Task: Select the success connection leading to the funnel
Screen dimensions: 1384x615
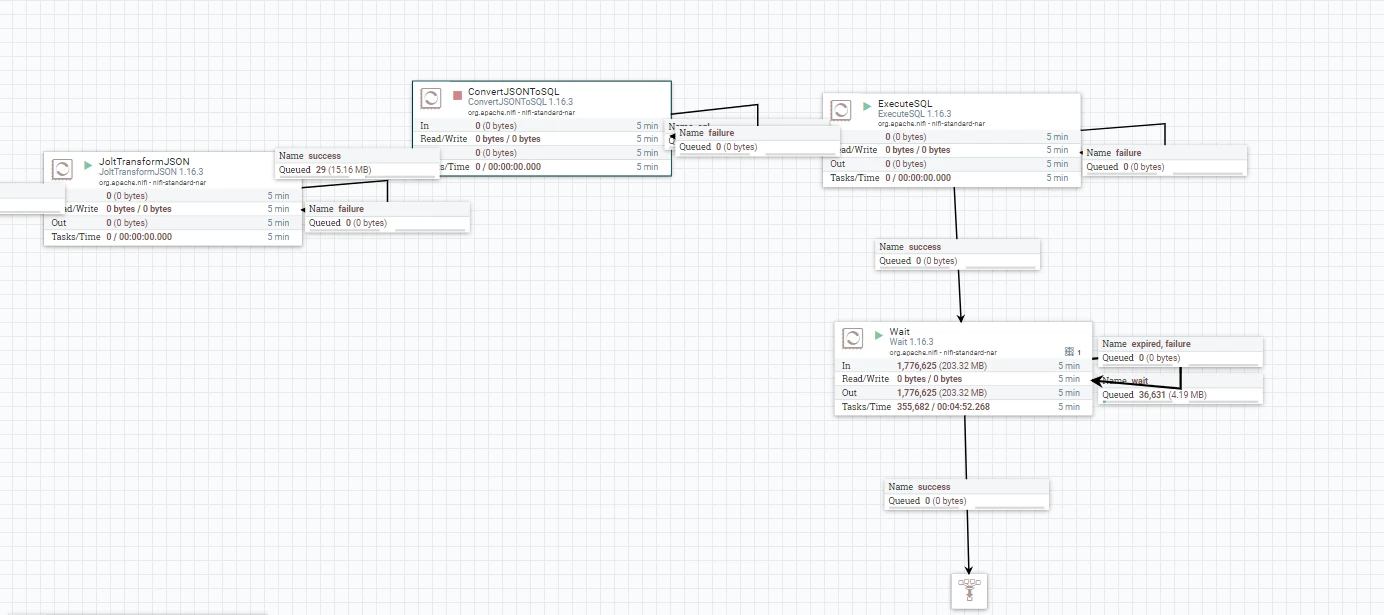Action: tap(967, 494)
